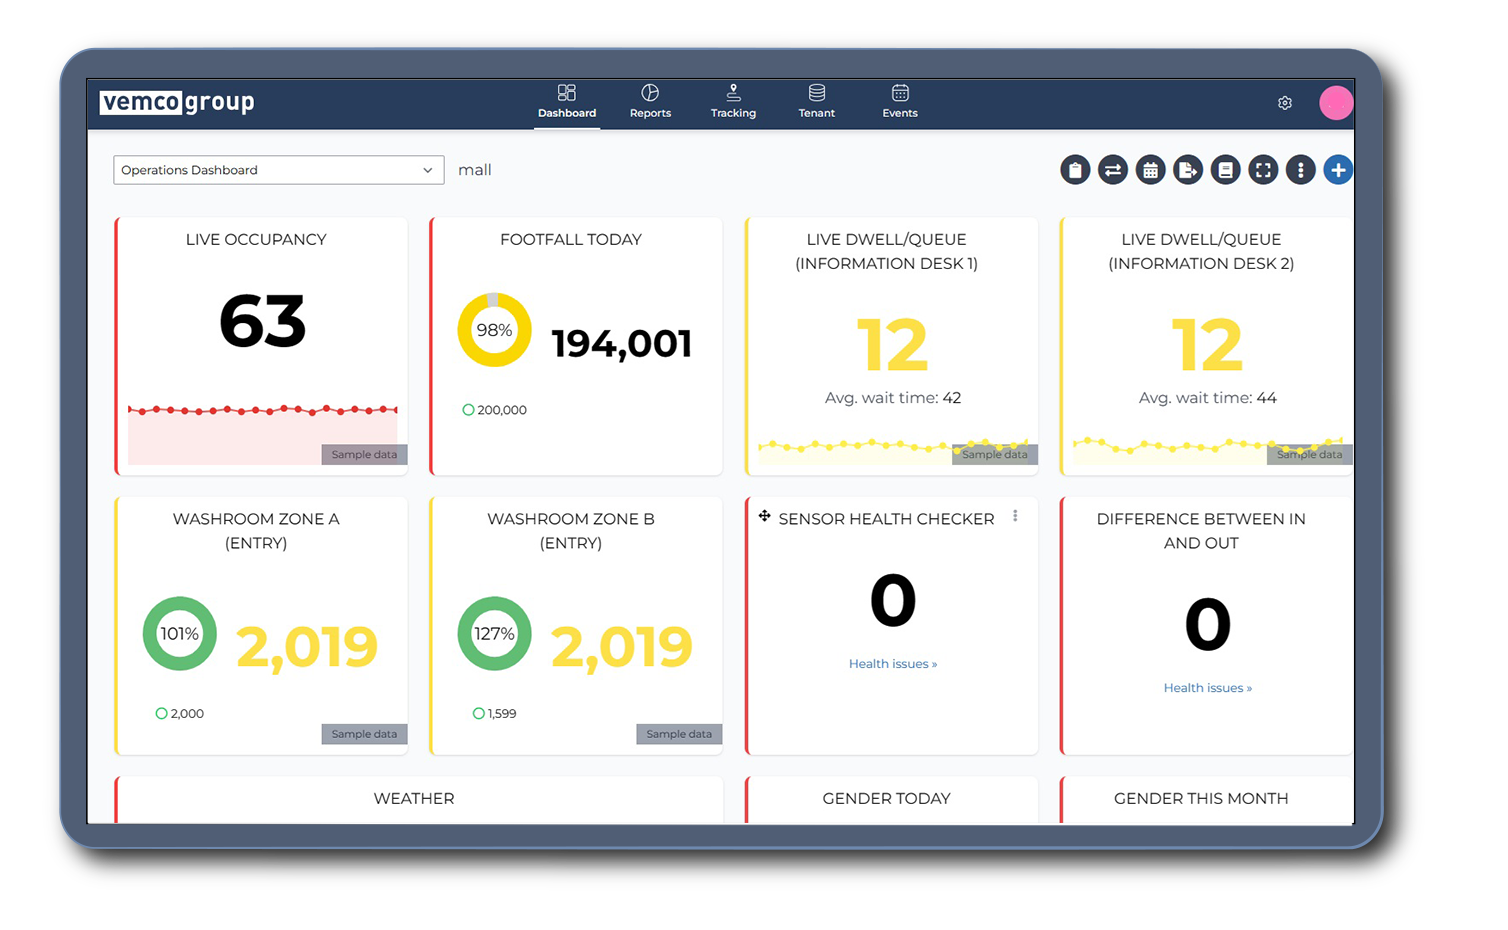Image resolution: width=1508 pixels, height=930 pixels.
Task: Open application settings via the gear icon
Action: point(1284,102)
